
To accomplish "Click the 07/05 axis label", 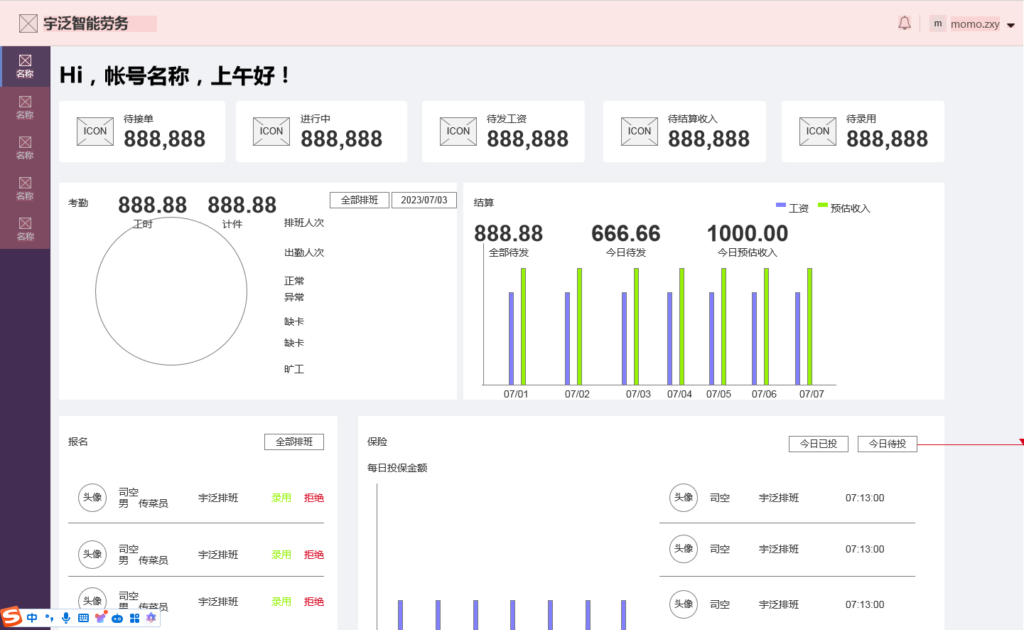I will point(718,394).
